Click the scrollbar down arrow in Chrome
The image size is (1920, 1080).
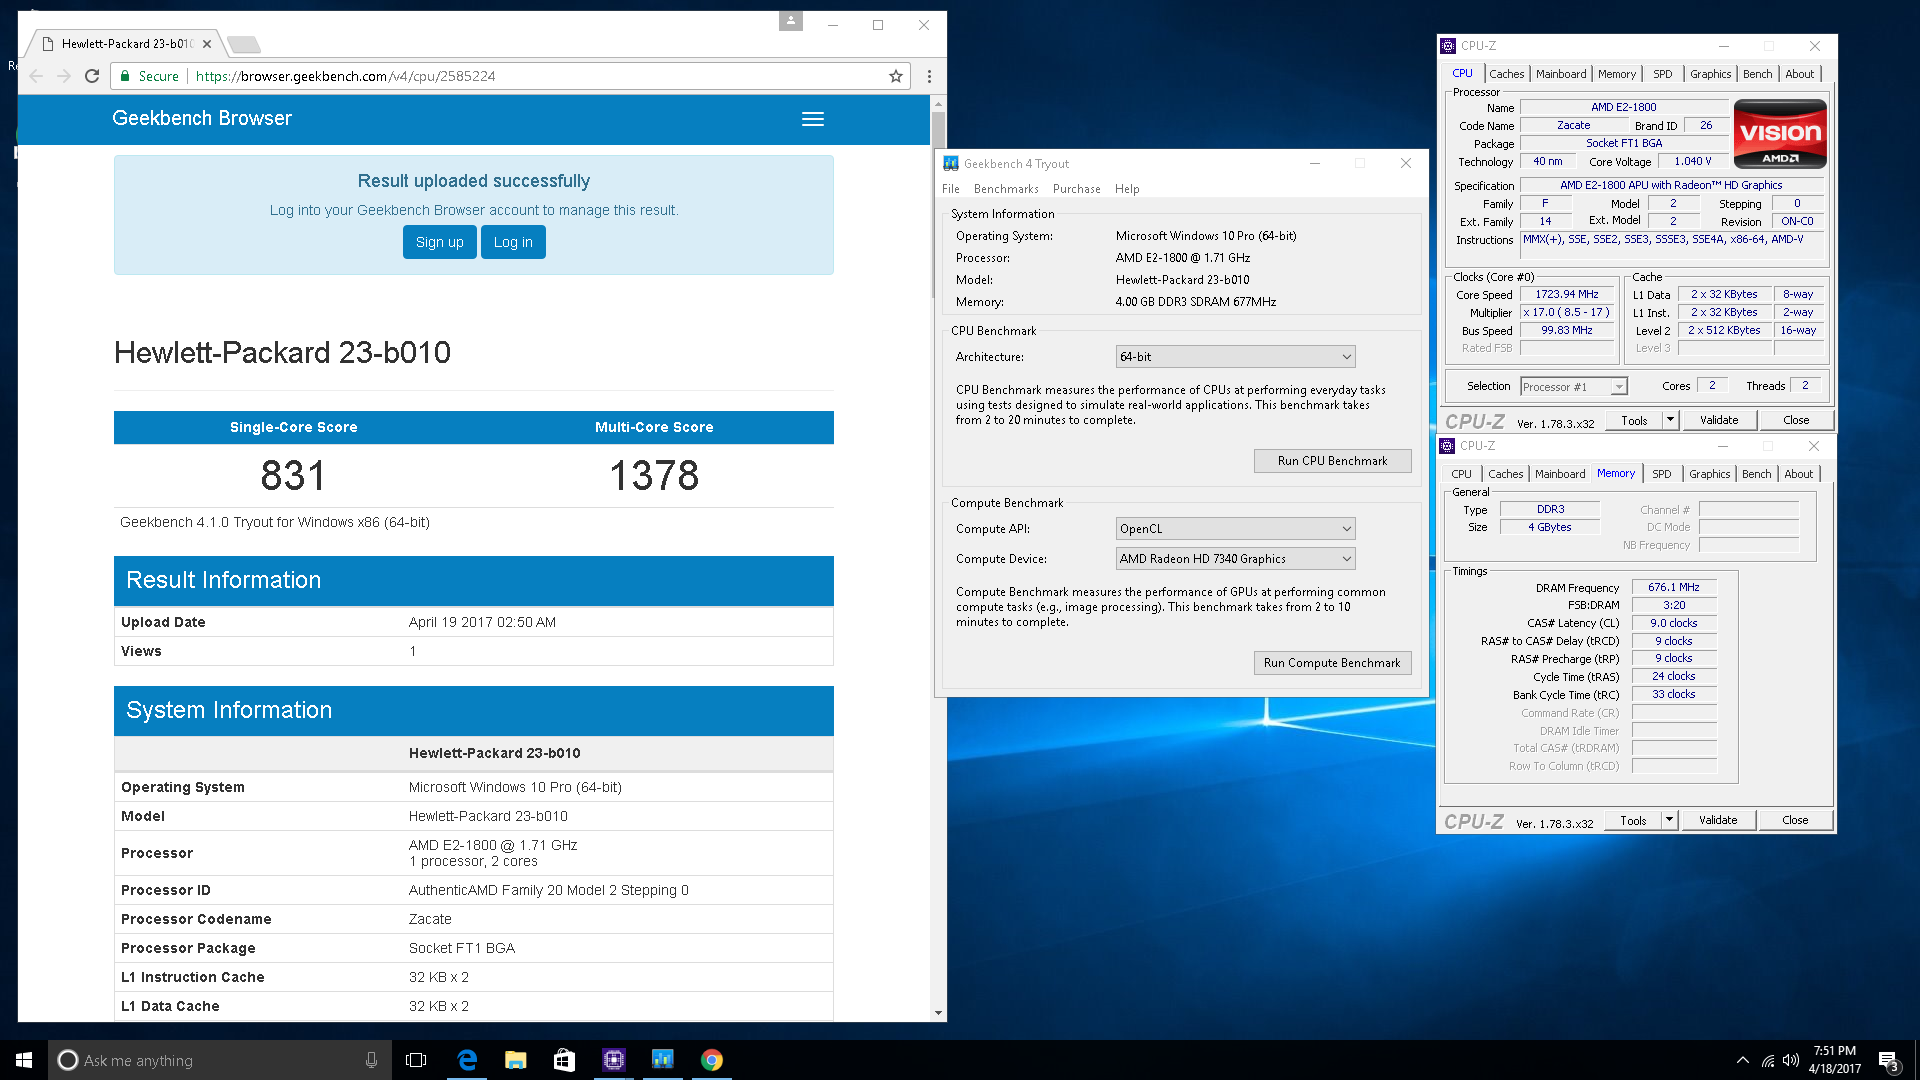pos(938,1013)
